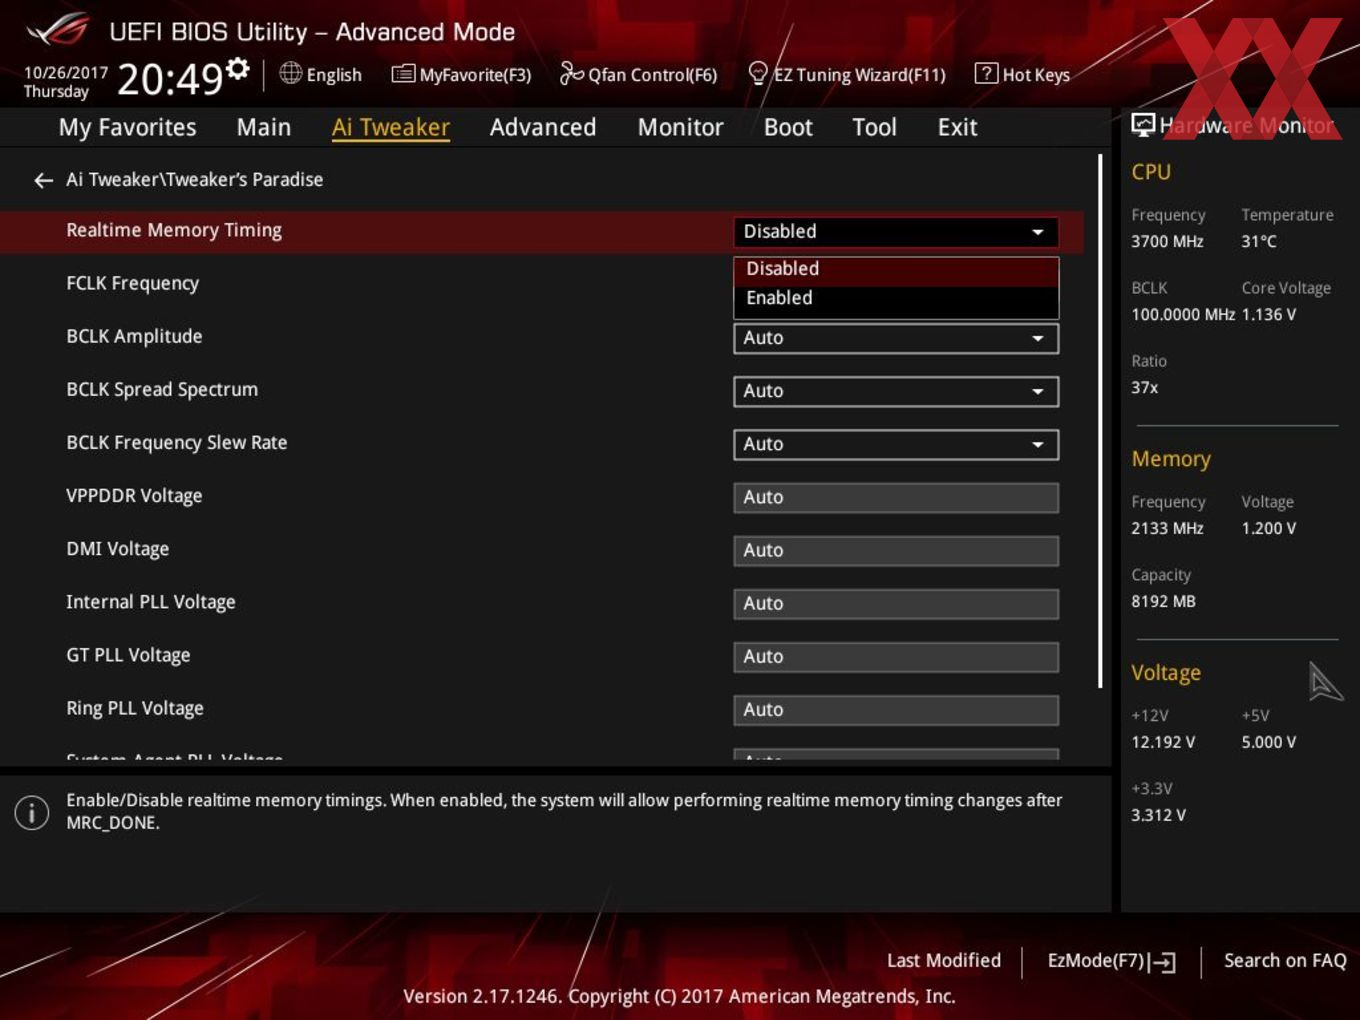
Task: Click the clock time 20:49
Action: pos(170,78)
